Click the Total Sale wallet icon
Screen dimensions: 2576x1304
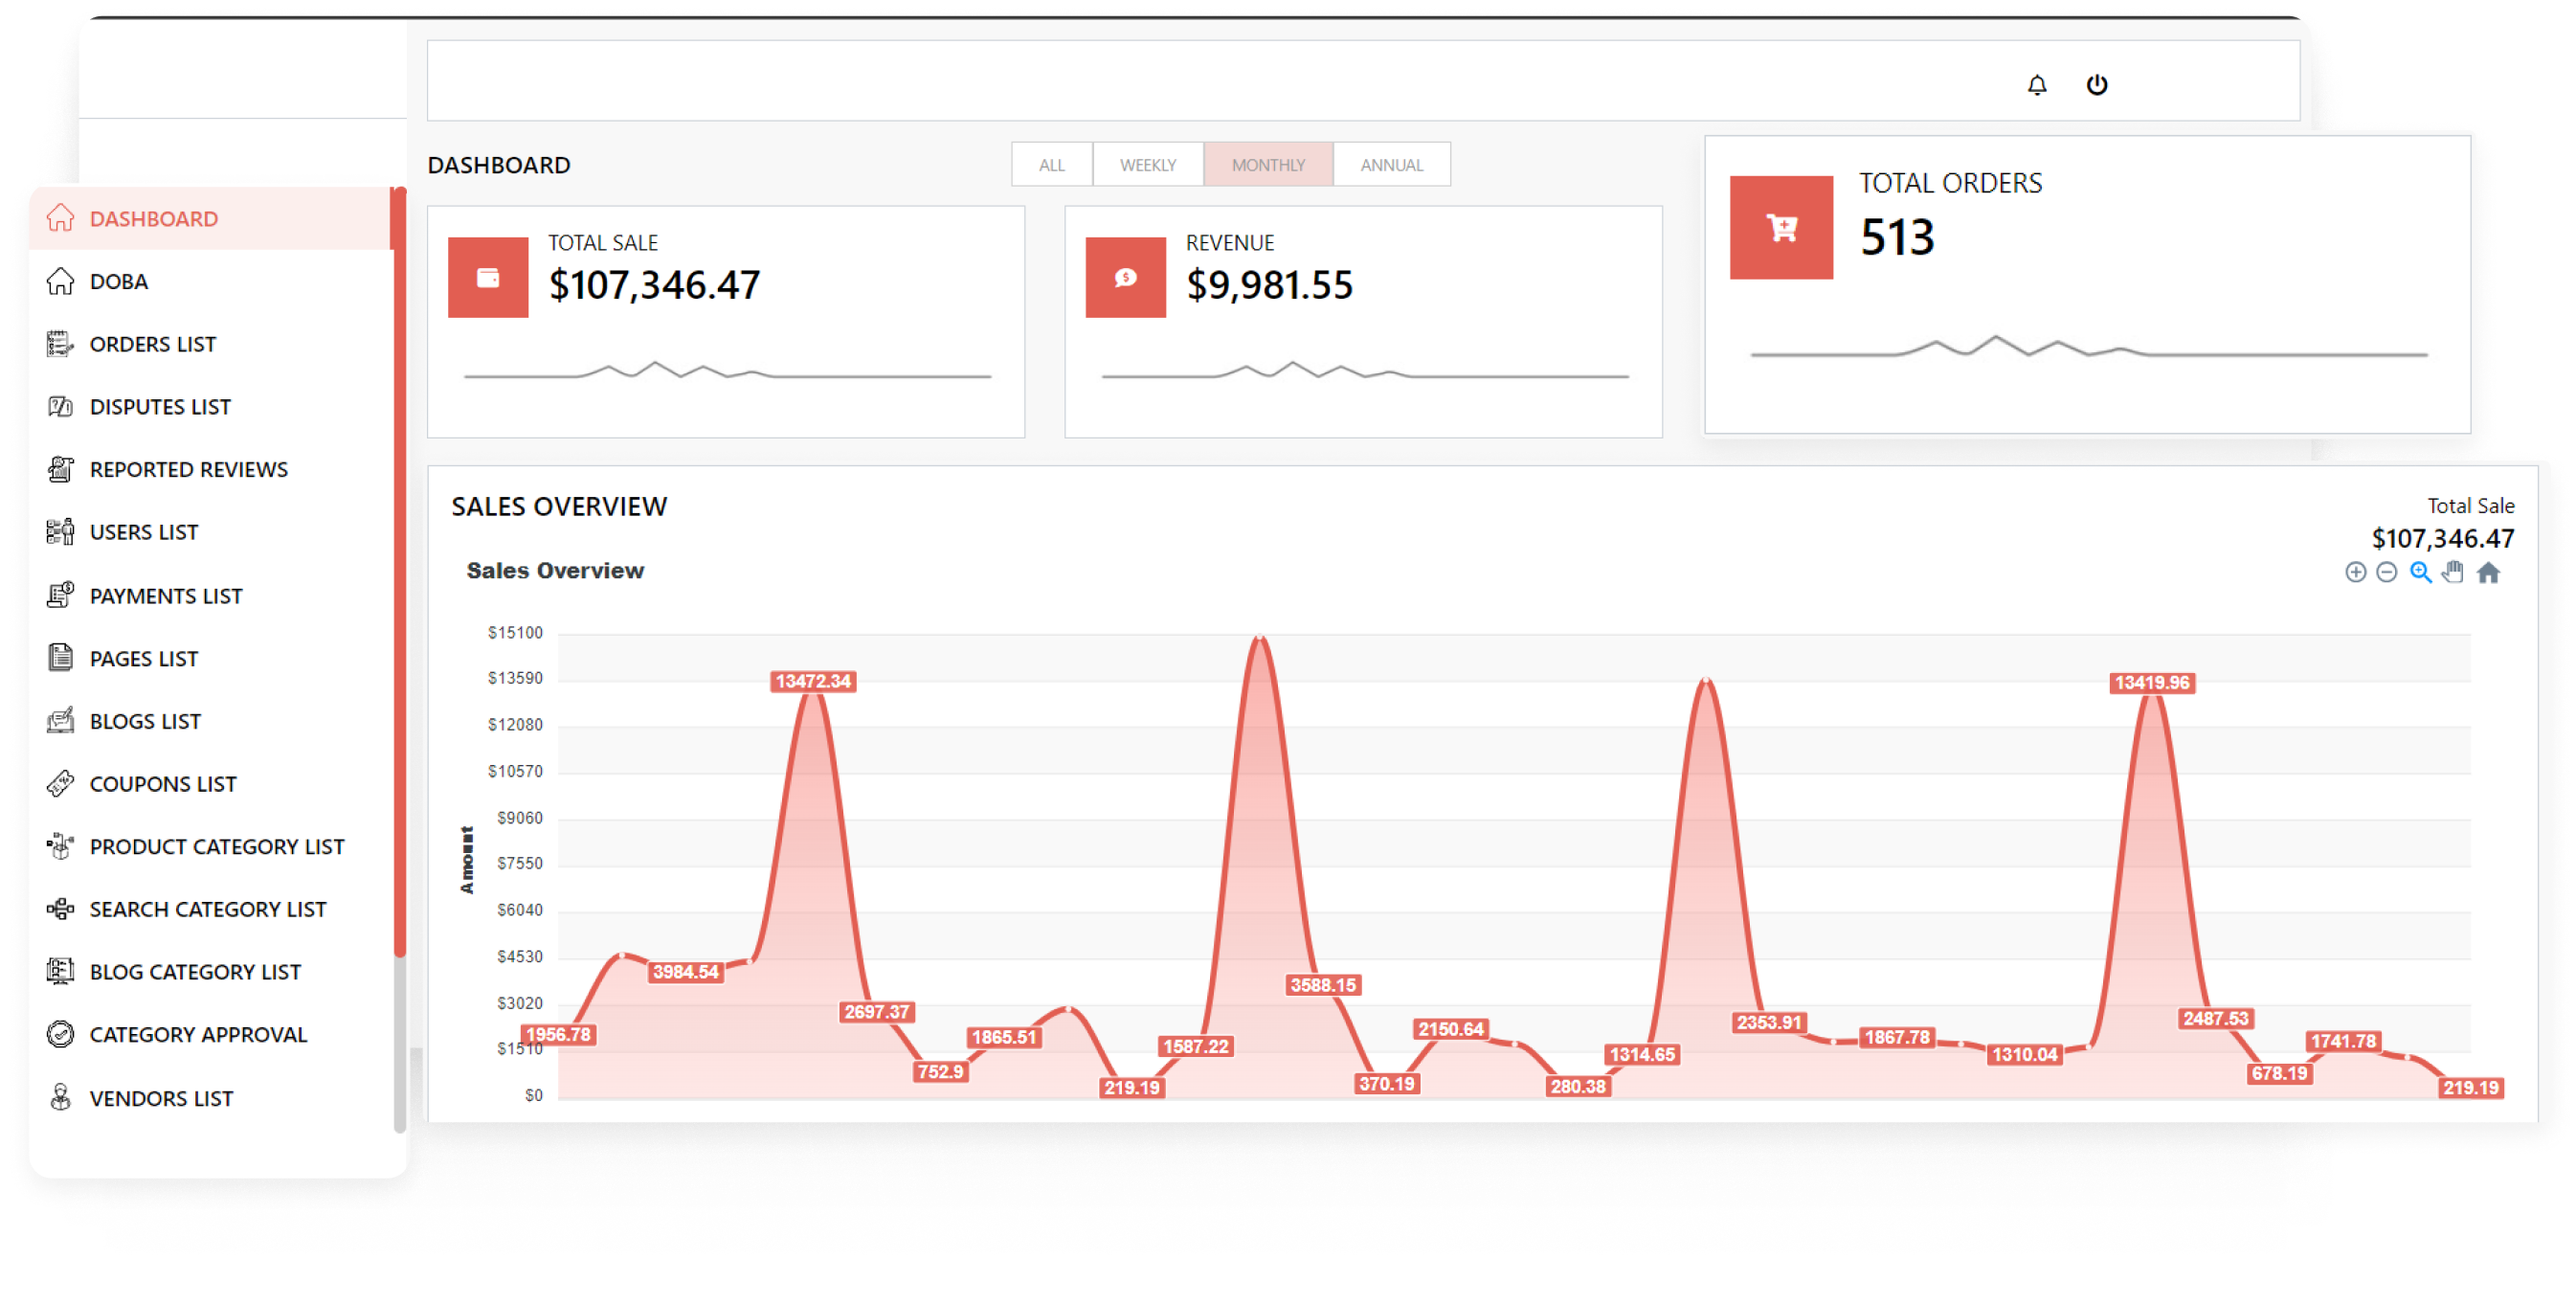(x=488, y=278)
